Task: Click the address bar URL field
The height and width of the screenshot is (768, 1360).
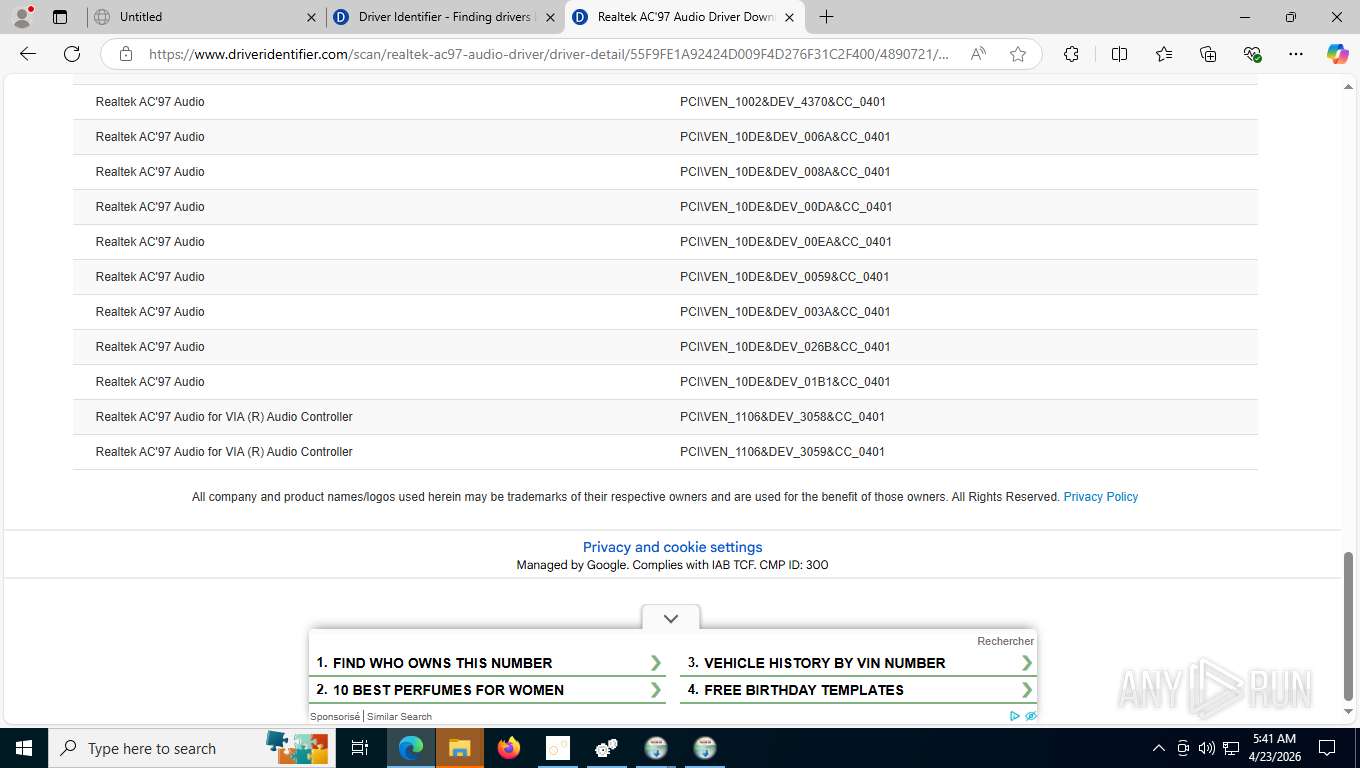Action: 549,54
